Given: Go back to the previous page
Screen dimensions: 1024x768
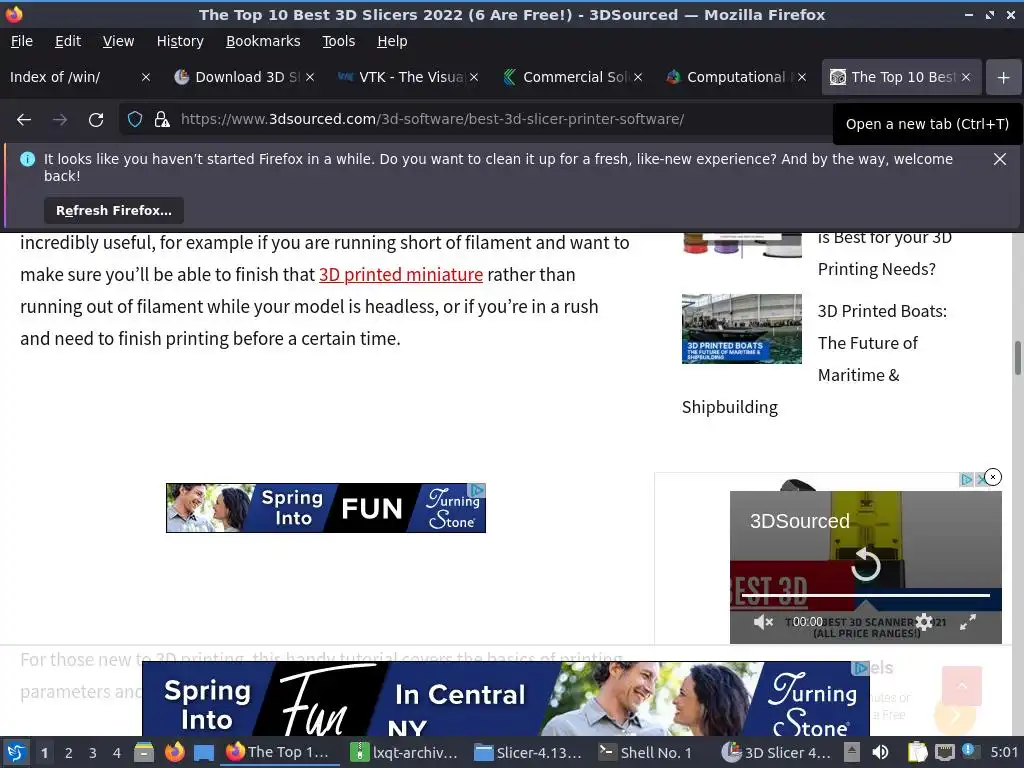Looking at the screenshot, I should [24, 120].
